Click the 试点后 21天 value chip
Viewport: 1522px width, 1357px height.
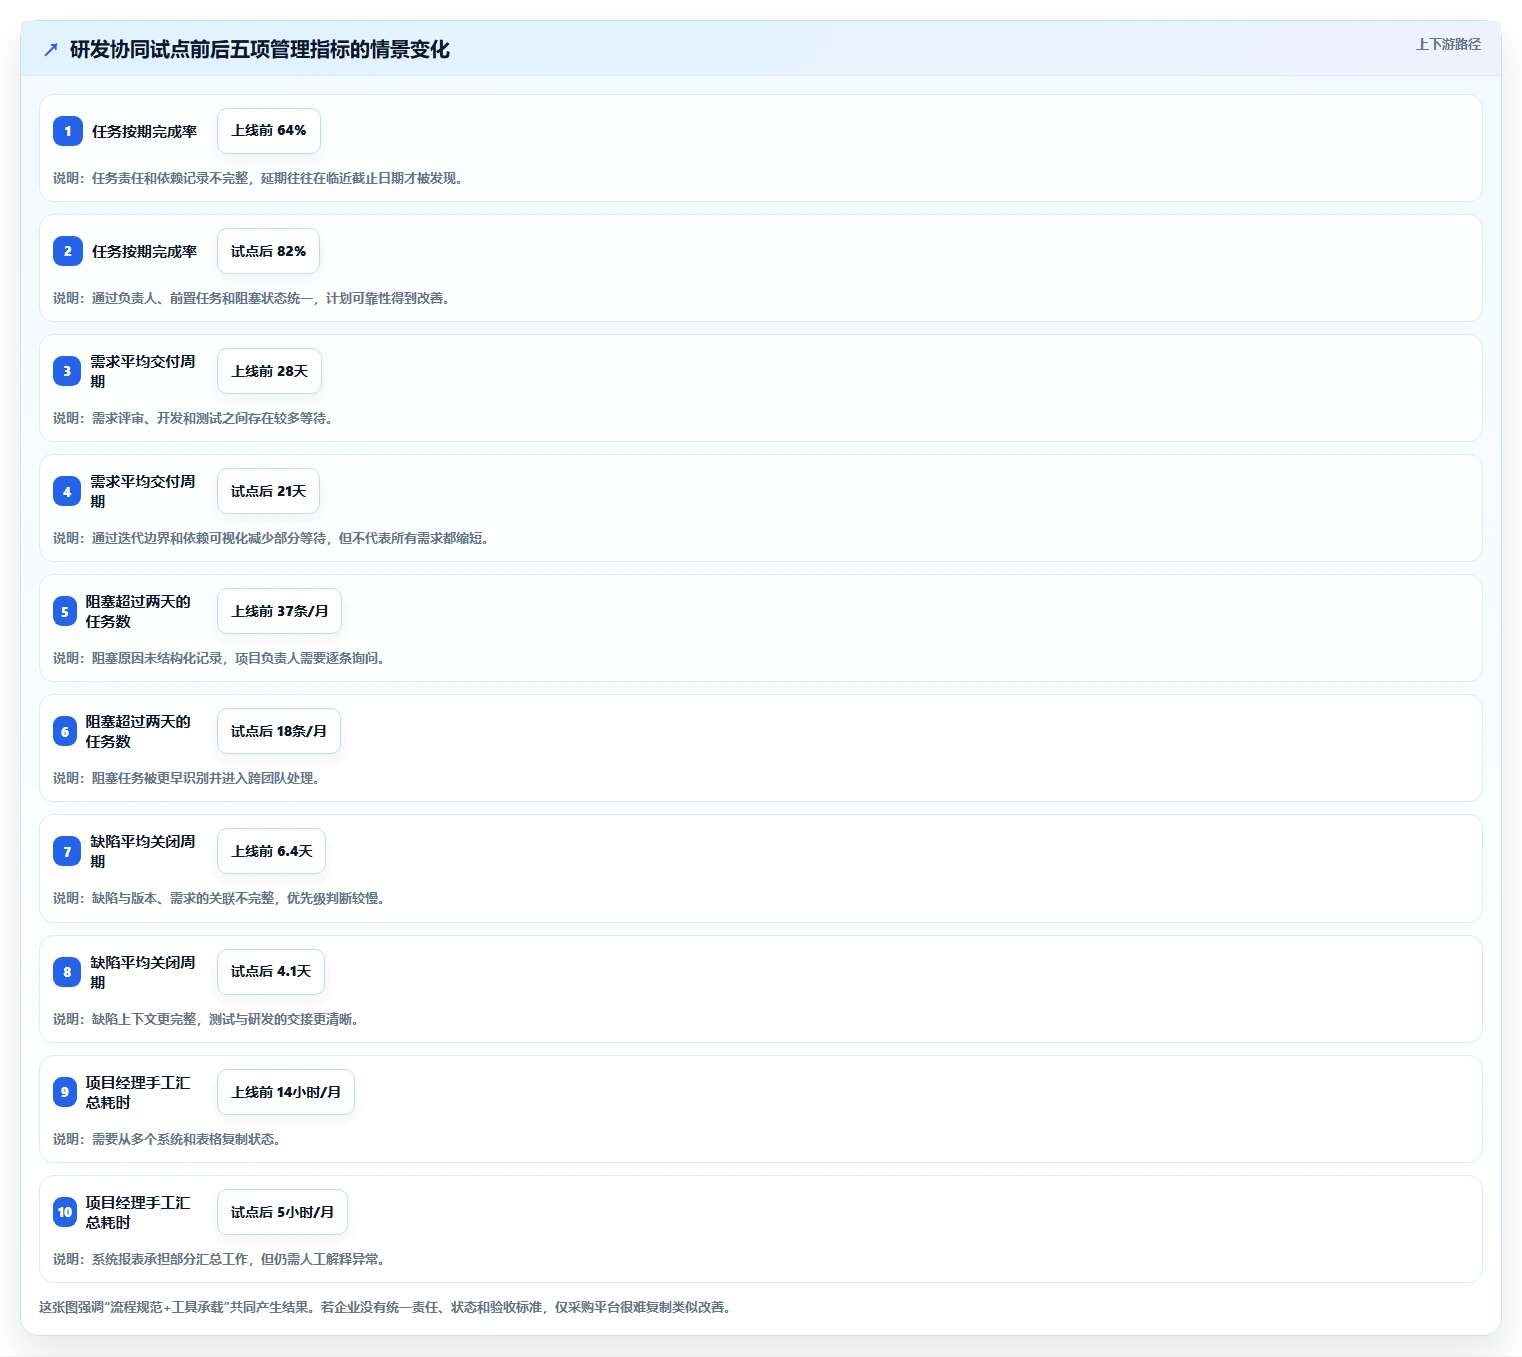pyautogui.click(x=268, y=491)
